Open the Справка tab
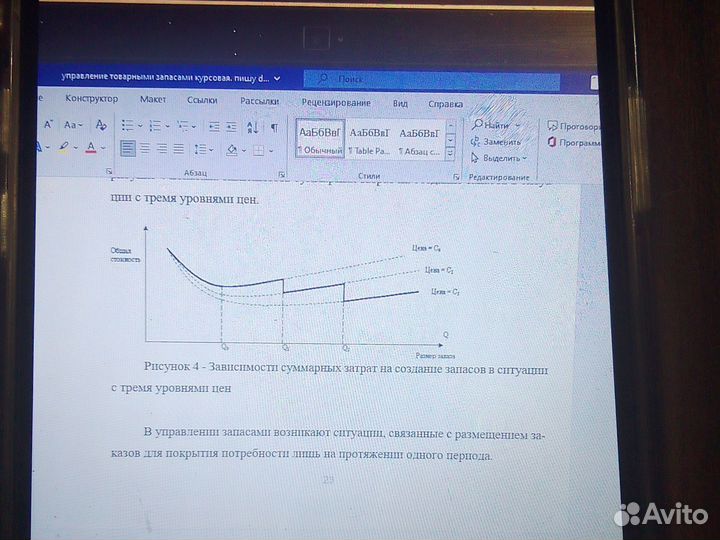Viewport: 720px width, 540px height. pos(445,104)
